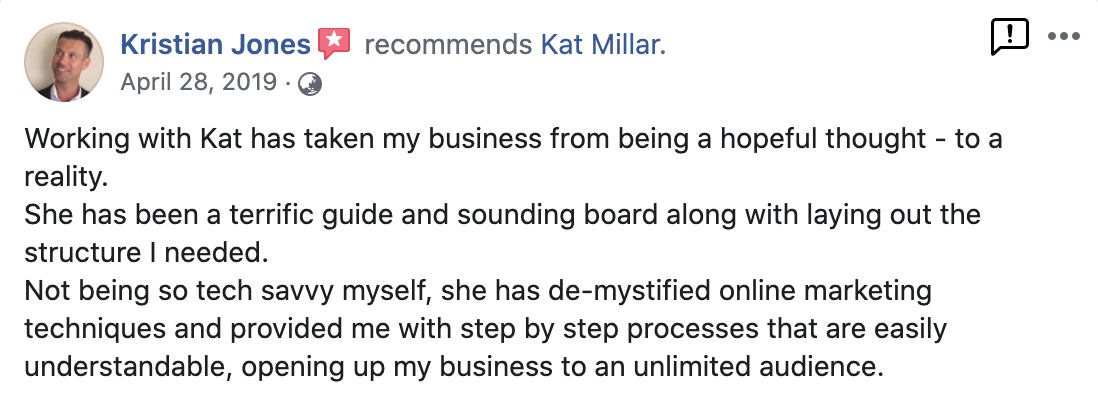Click the line starting "understandable, opening up"
The width and height of the screenshot is (1098, 408).
tap(454, 367)
